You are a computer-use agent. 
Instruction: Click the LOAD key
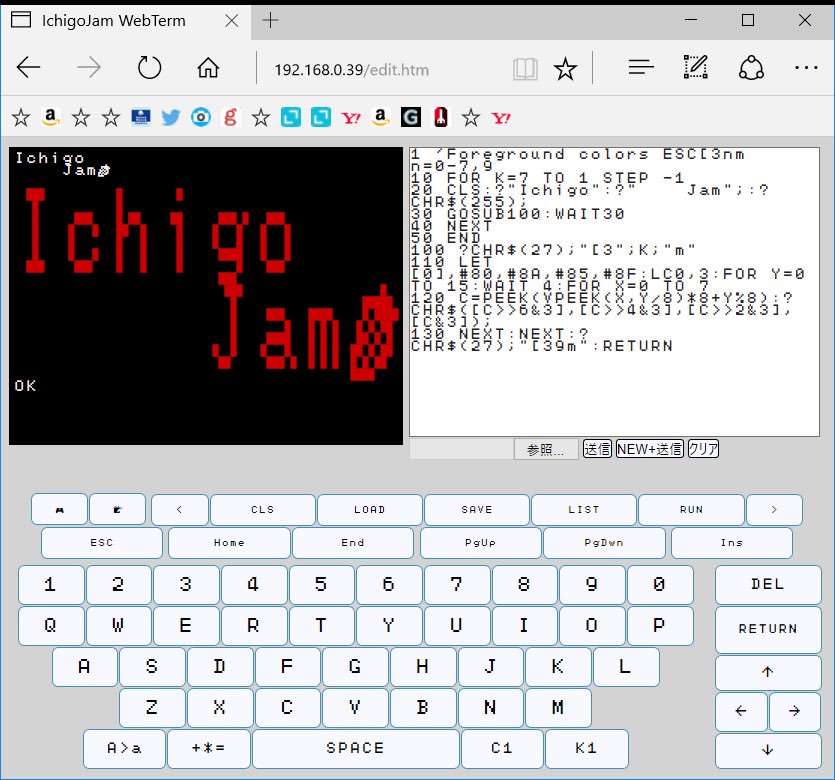[x=370, y=510]
